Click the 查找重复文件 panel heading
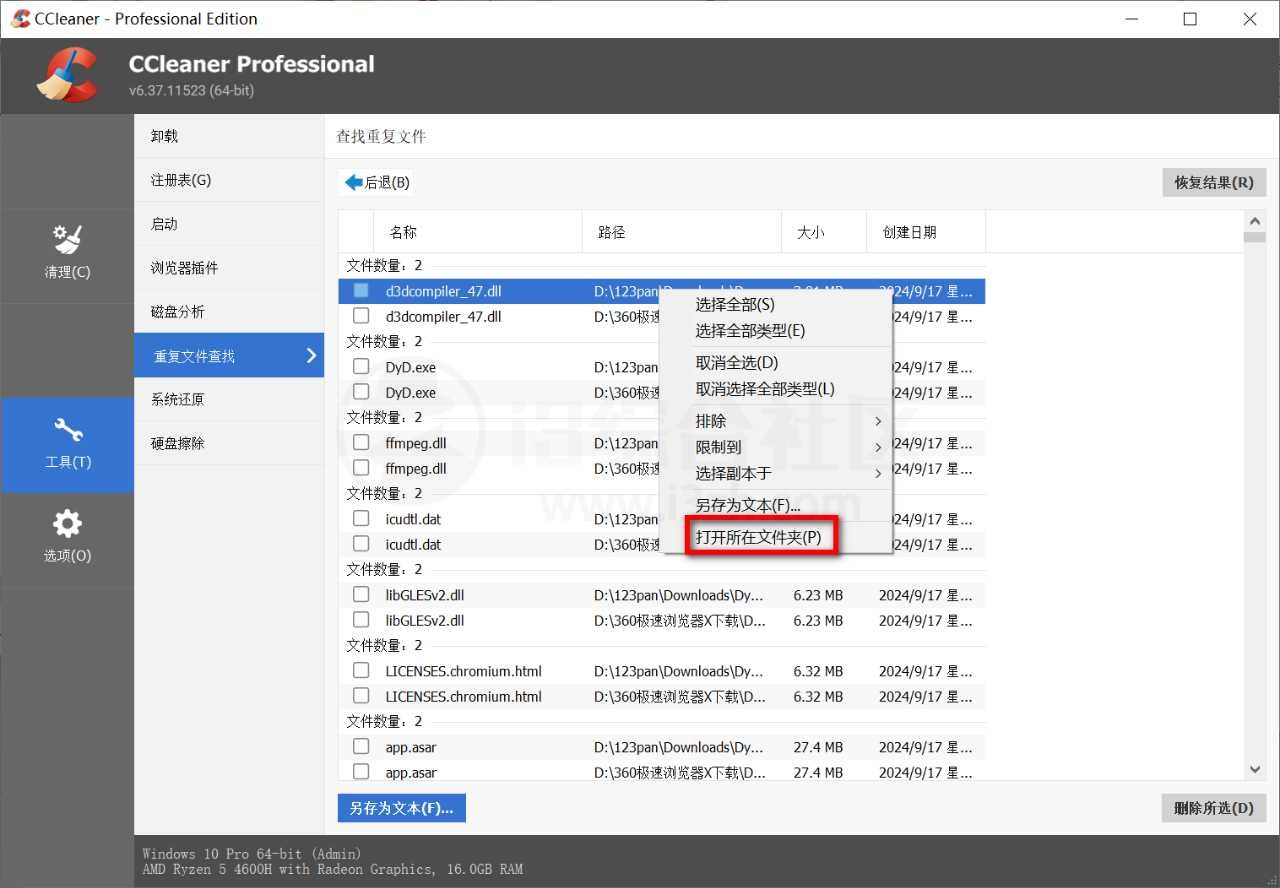The width and height of the screenshot is (1280, 888). coord(381,136)
